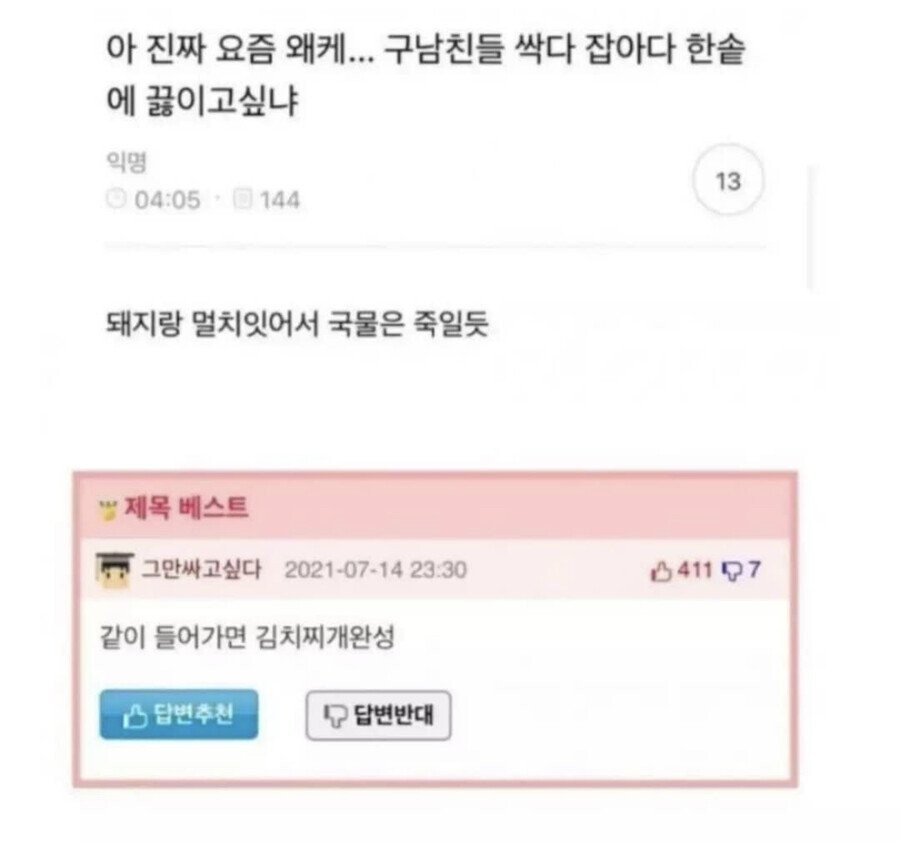Click the thumbs-up icon next to 411
Screen dimensions: 900x842
pyautogui.click(x=661, y=571)
